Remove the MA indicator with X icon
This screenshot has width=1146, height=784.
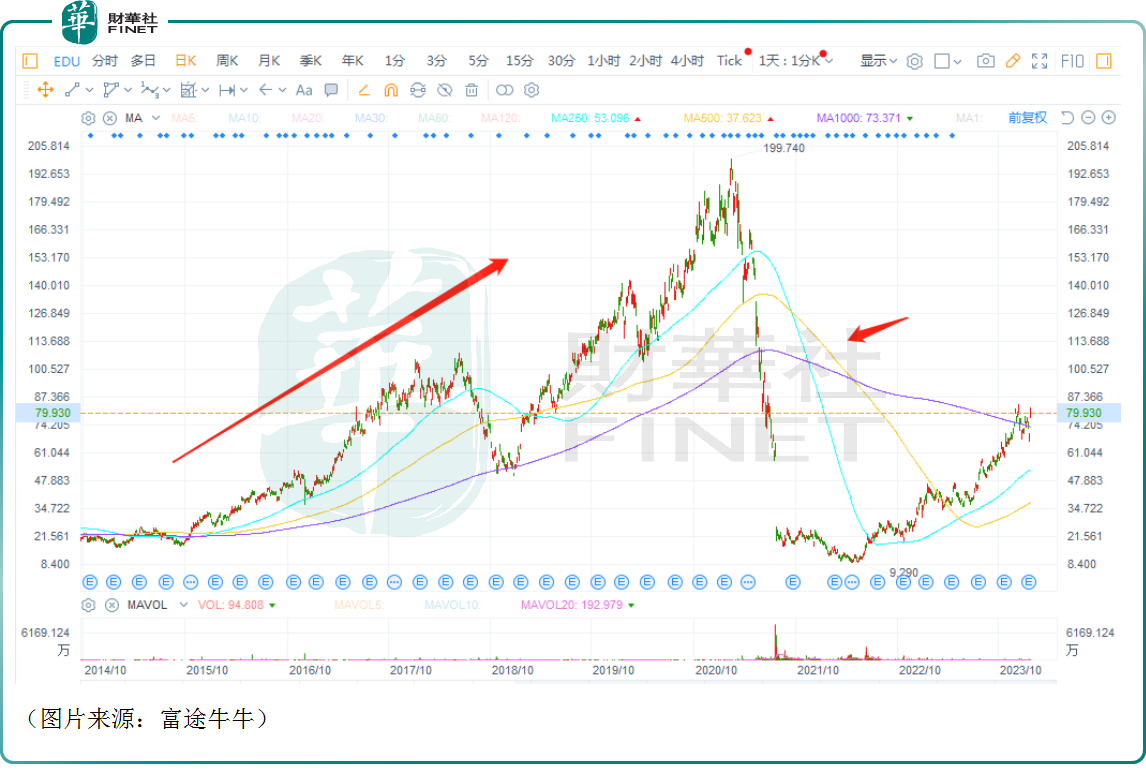pyautogui.click(x=110, y=118)
